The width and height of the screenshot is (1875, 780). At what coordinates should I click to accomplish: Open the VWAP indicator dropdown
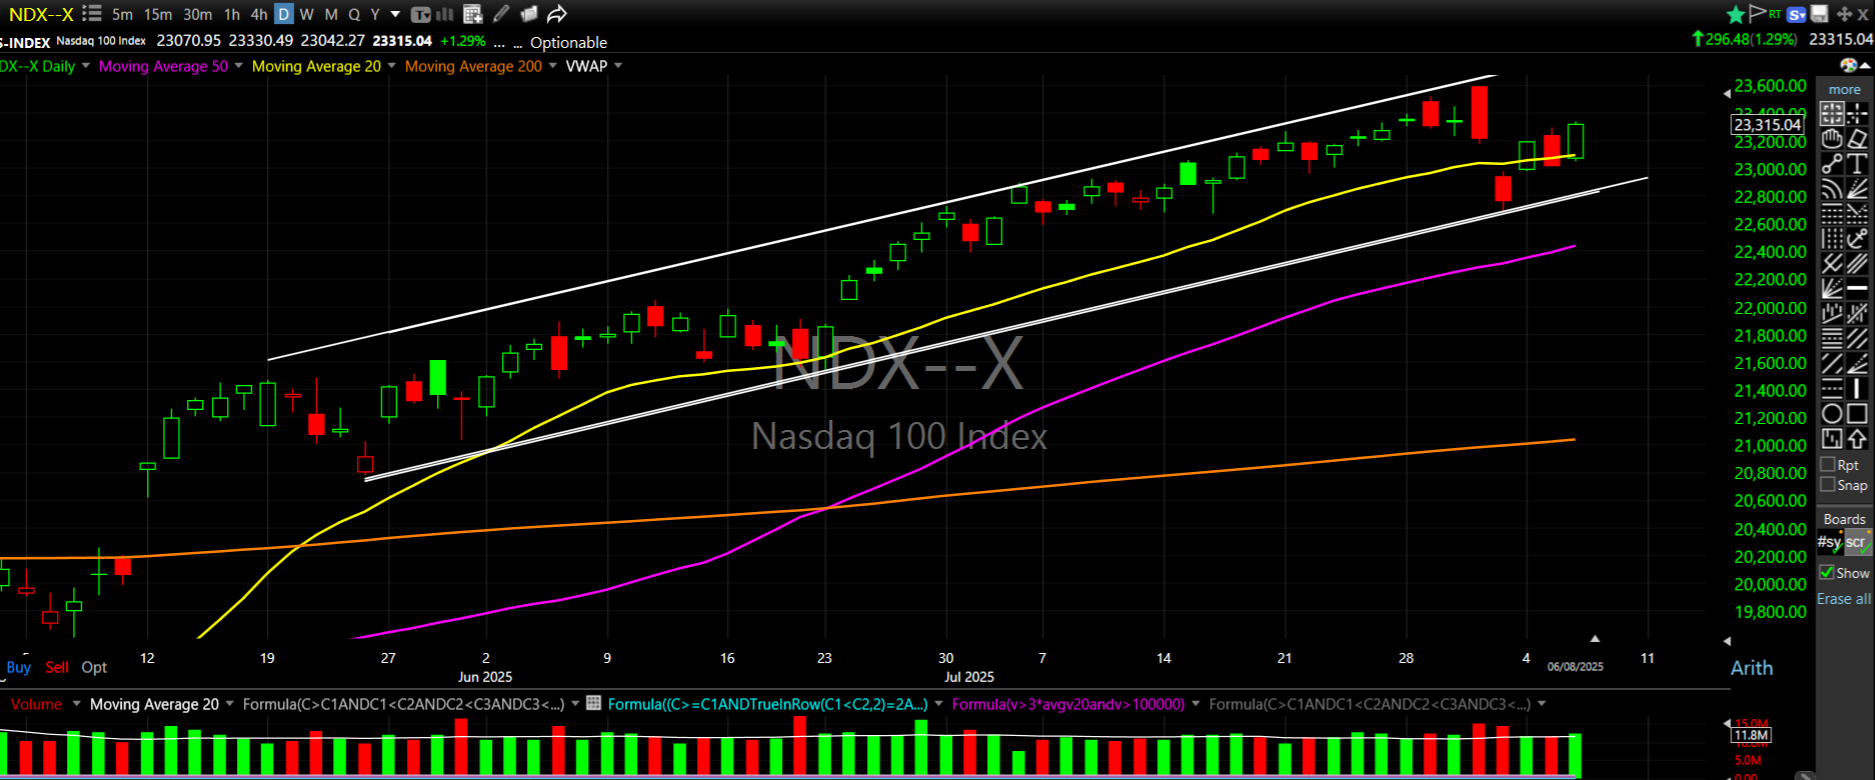click(x=618, y=66)
